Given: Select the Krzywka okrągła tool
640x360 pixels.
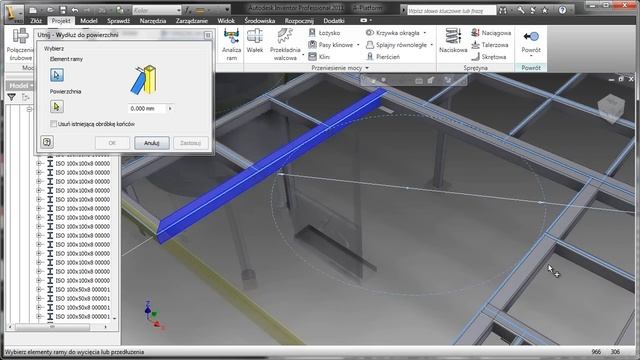Looking at the screenshot, I should coord(393,33).
